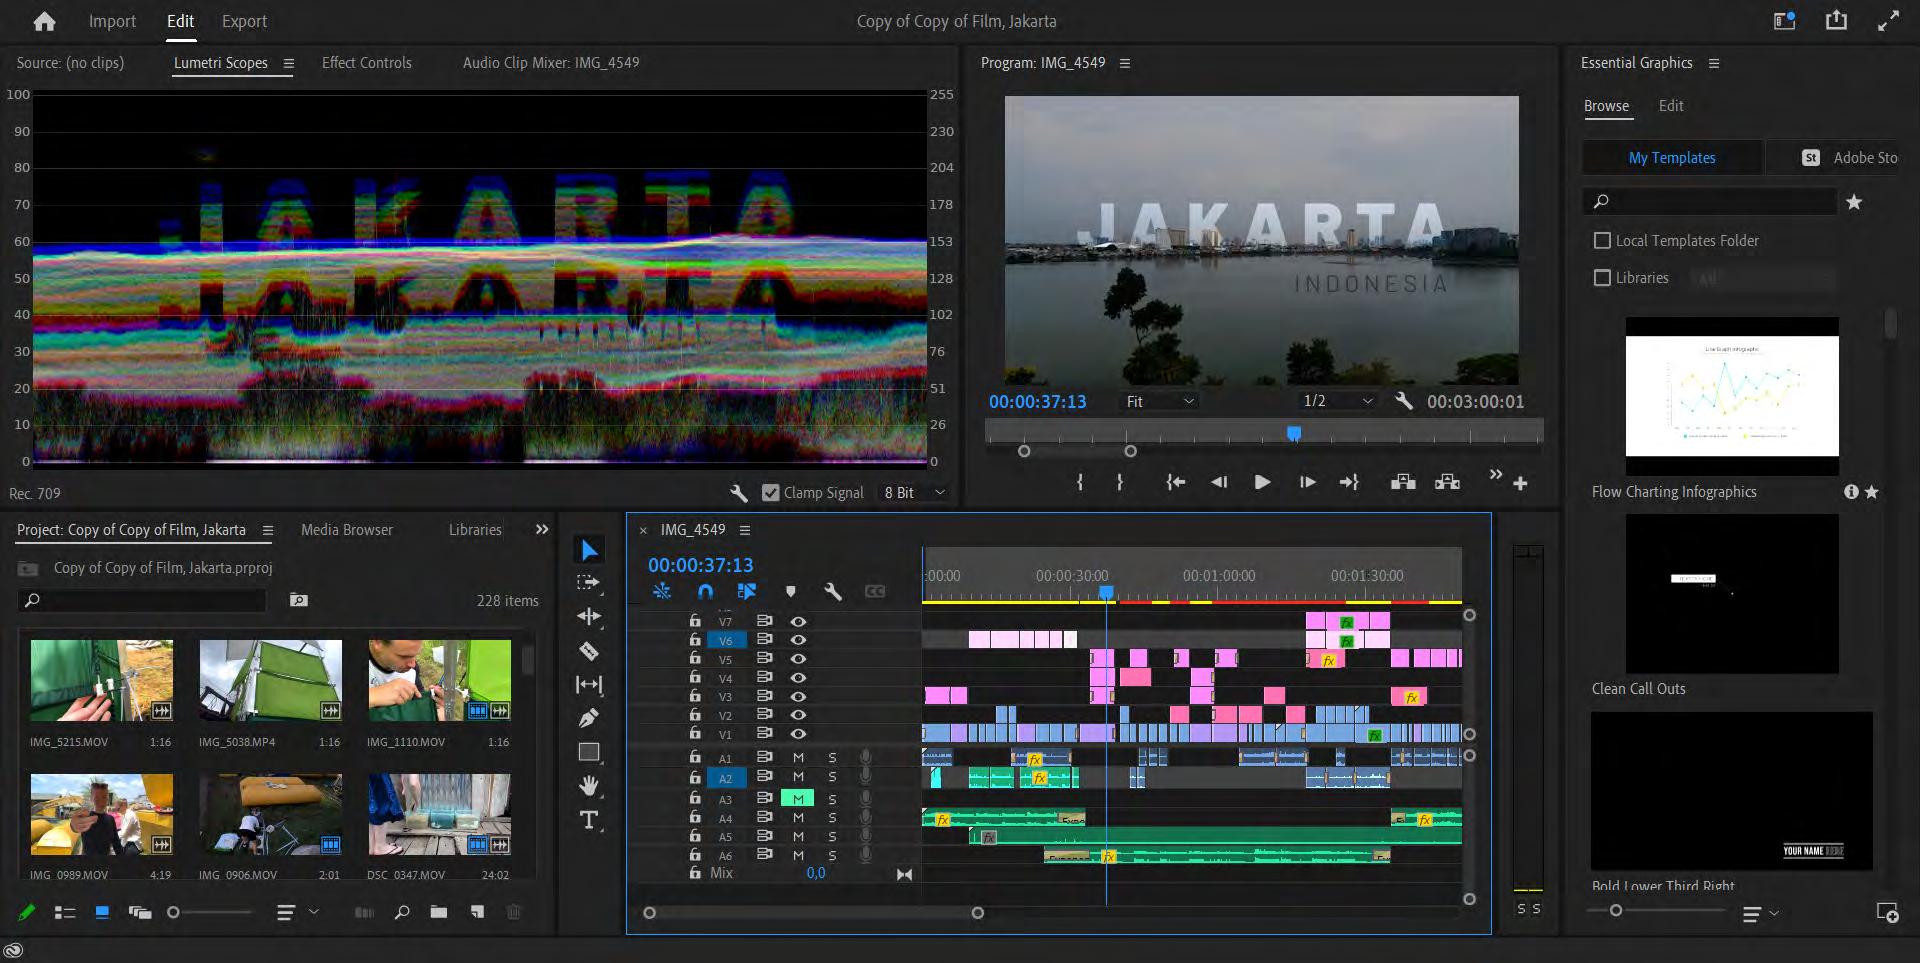Select the Hand tool
Viewport: 1920px width, 963px height.
589,786
